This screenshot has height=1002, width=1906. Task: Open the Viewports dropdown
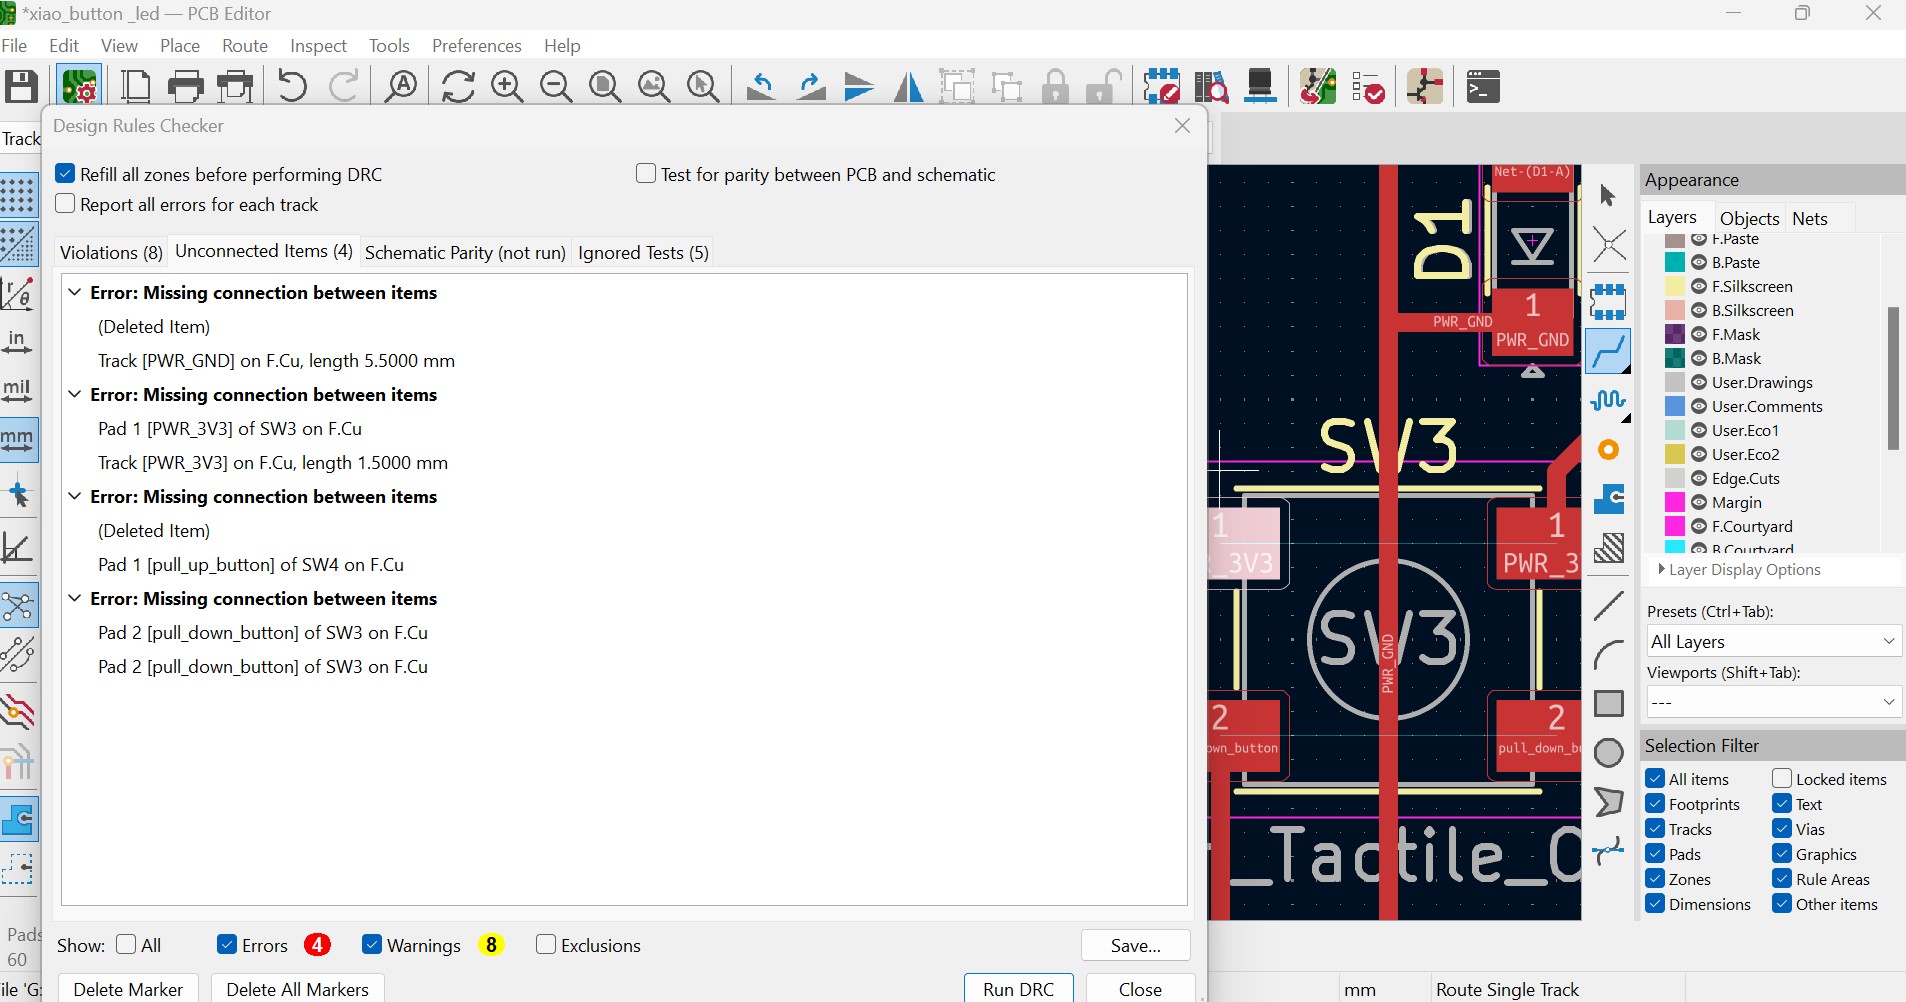(x=1774, y=702)
